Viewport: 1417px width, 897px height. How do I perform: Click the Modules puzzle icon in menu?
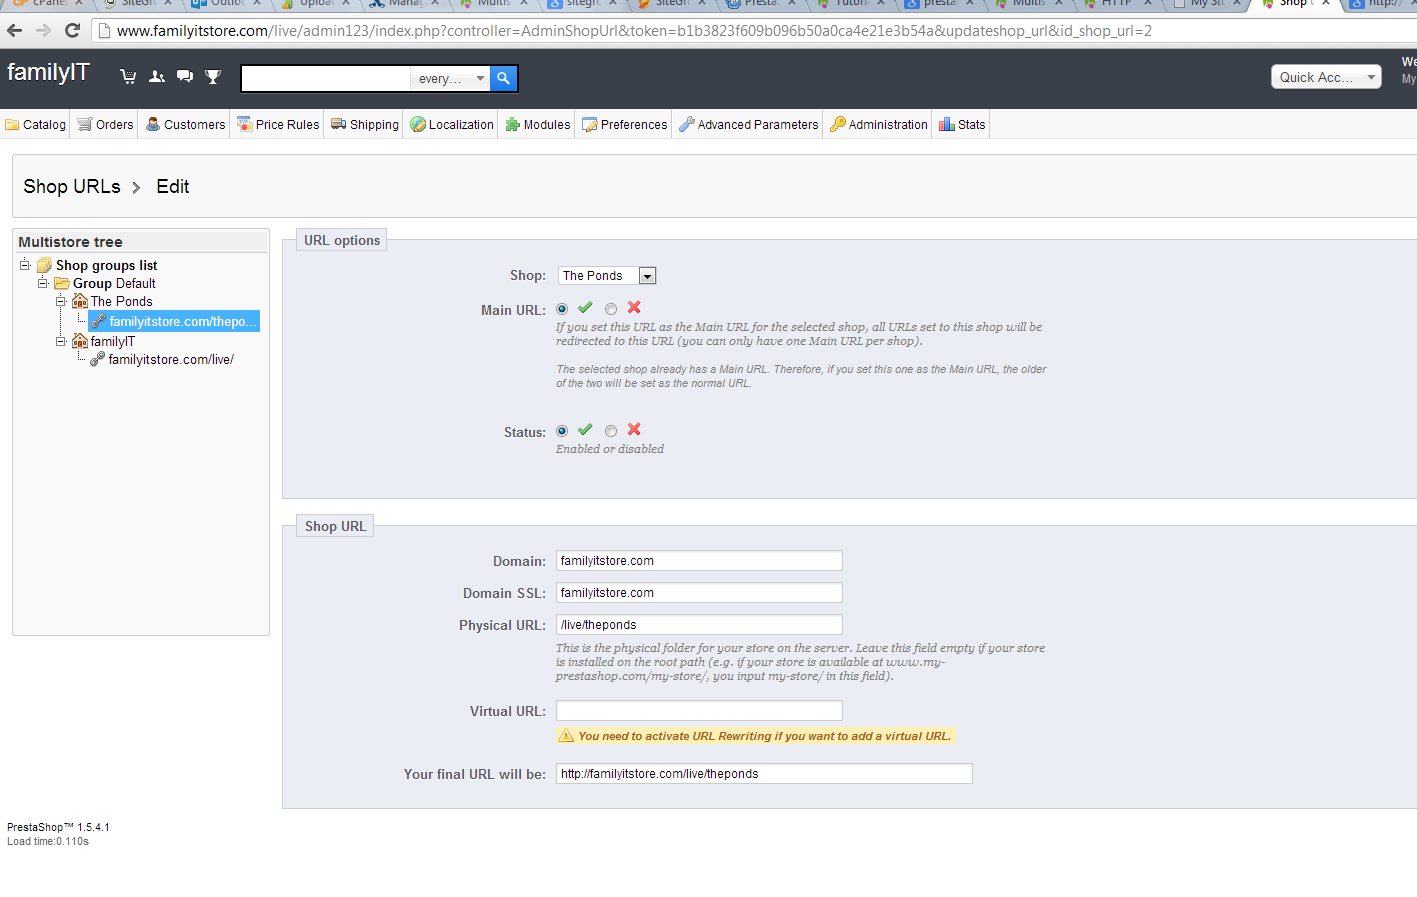tap(513, 125)
